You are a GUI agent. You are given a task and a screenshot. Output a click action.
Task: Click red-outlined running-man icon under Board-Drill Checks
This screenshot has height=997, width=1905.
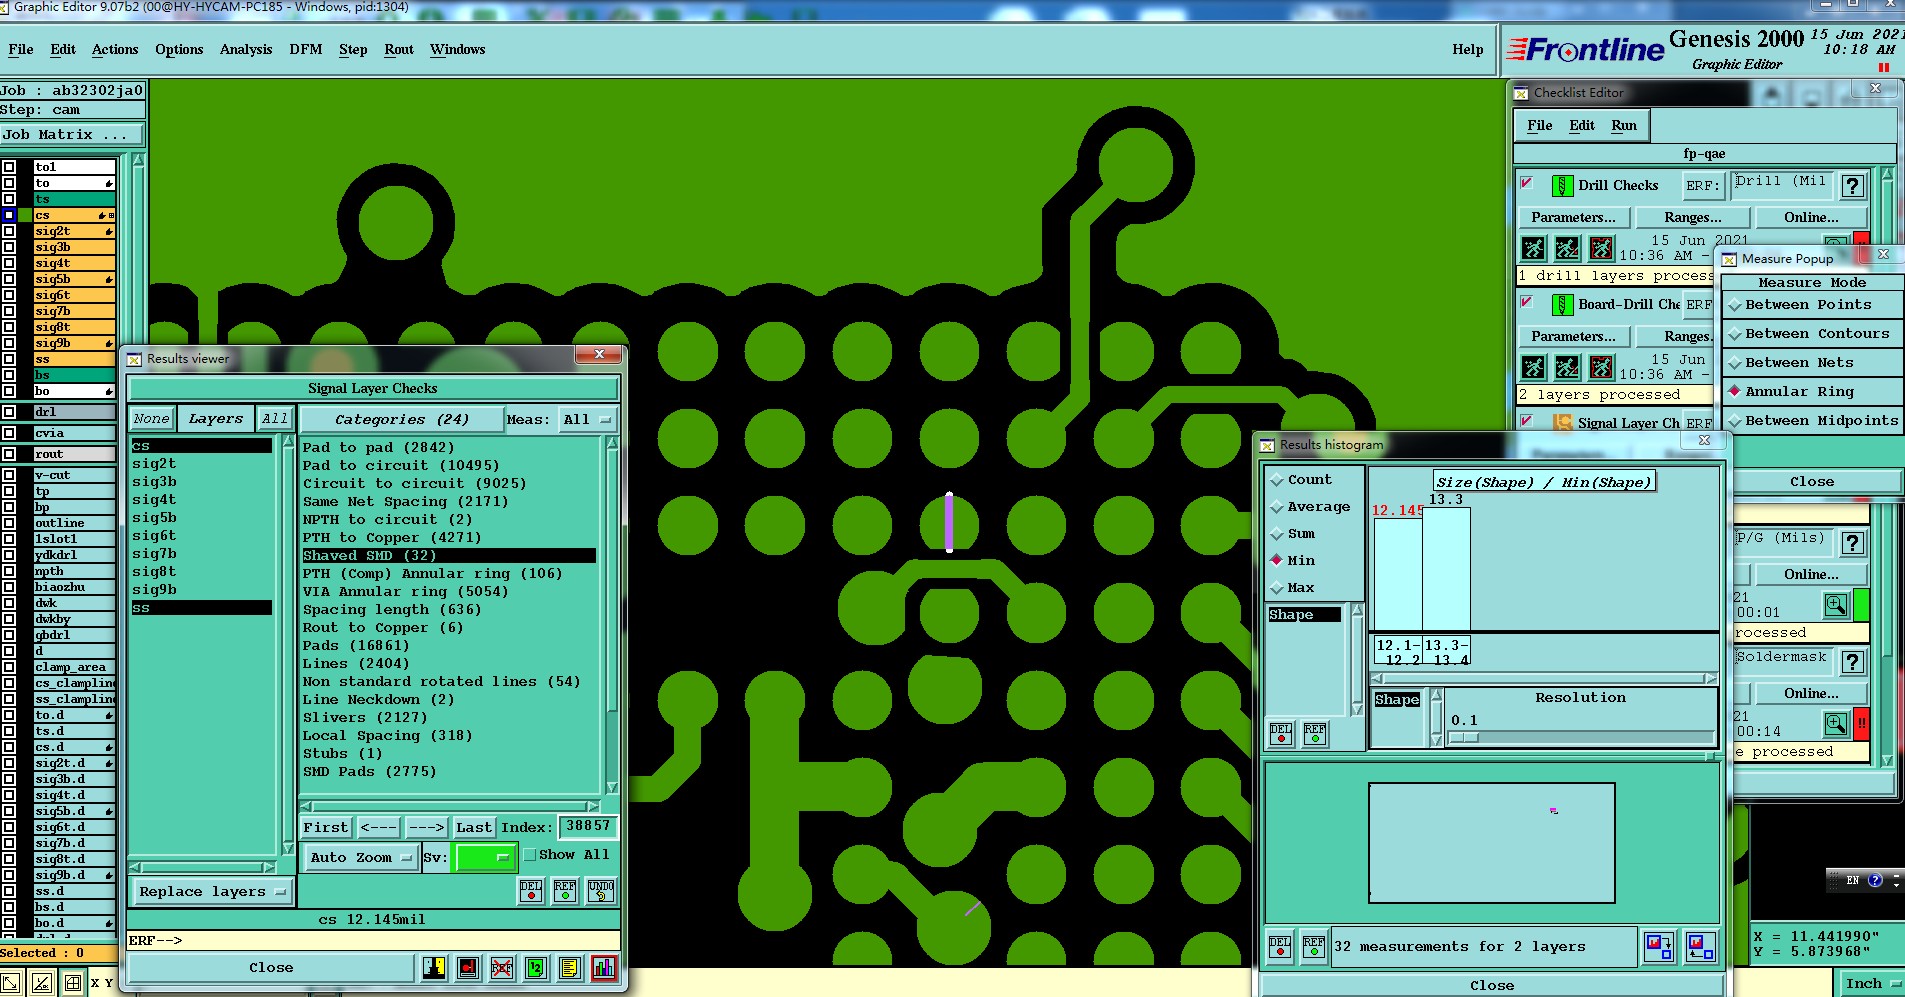click(1601, 367)
